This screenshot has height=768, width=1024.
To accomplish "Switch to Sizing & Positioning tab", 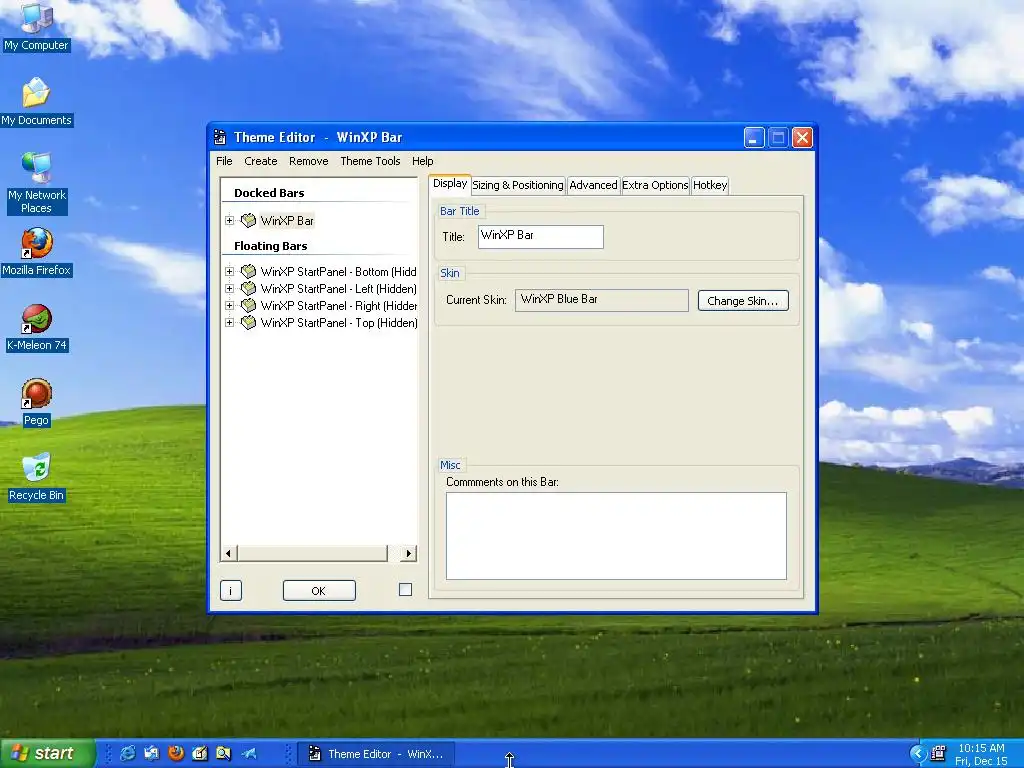I will point(518,185).
